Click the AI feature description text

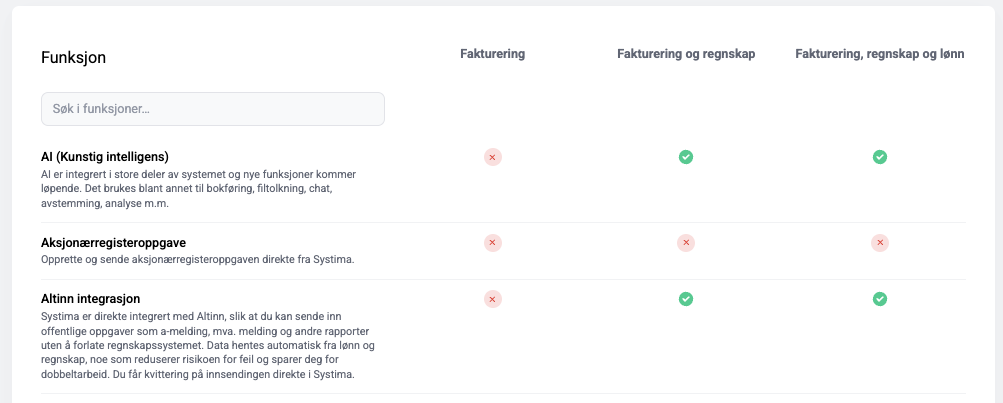coord(198,189)
